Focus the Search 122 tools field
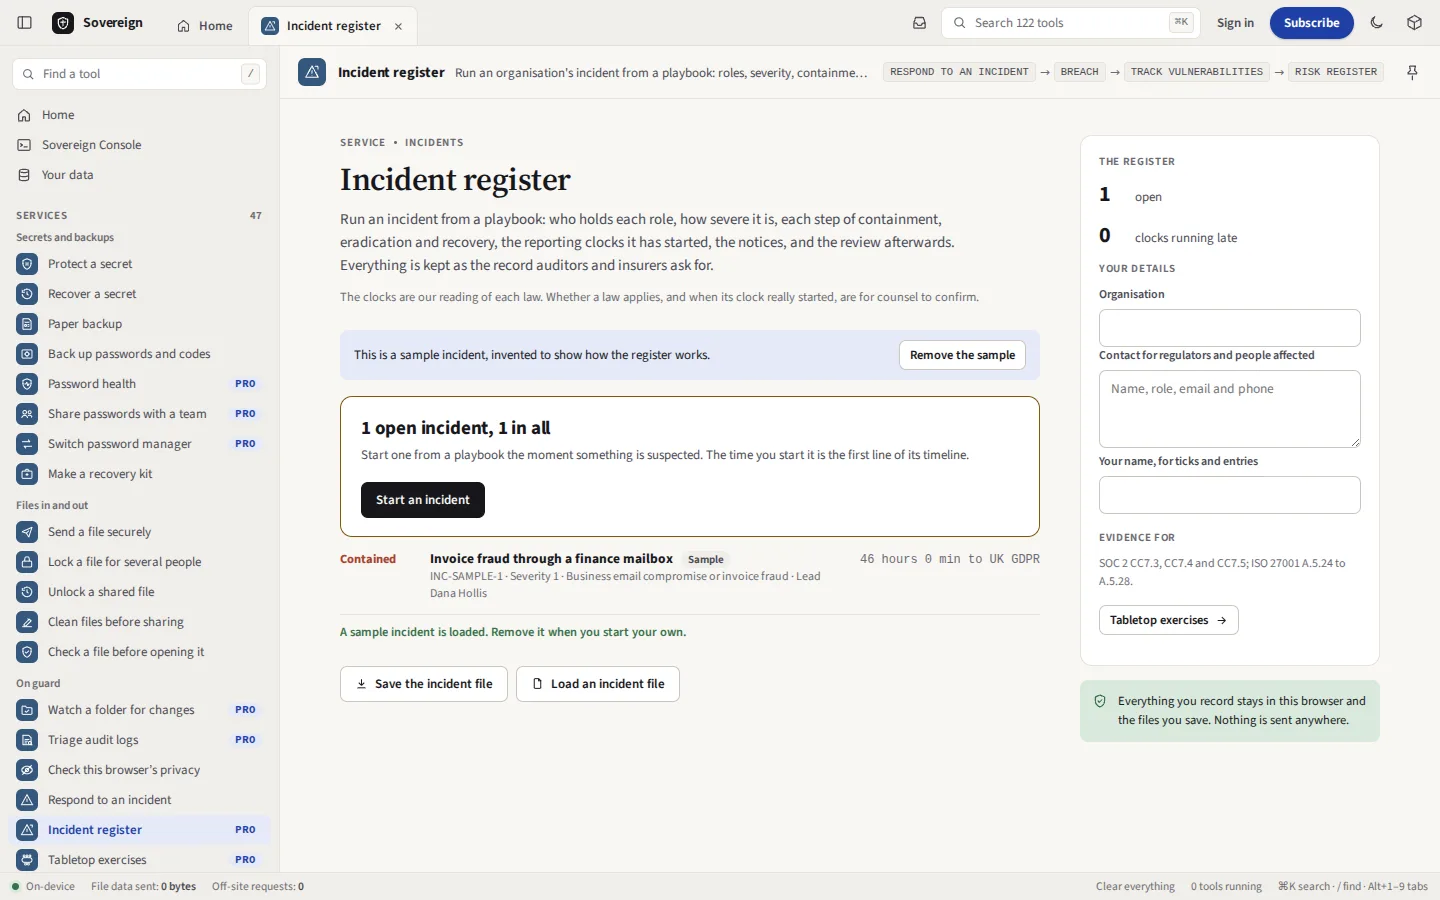 coord(1070,23)
